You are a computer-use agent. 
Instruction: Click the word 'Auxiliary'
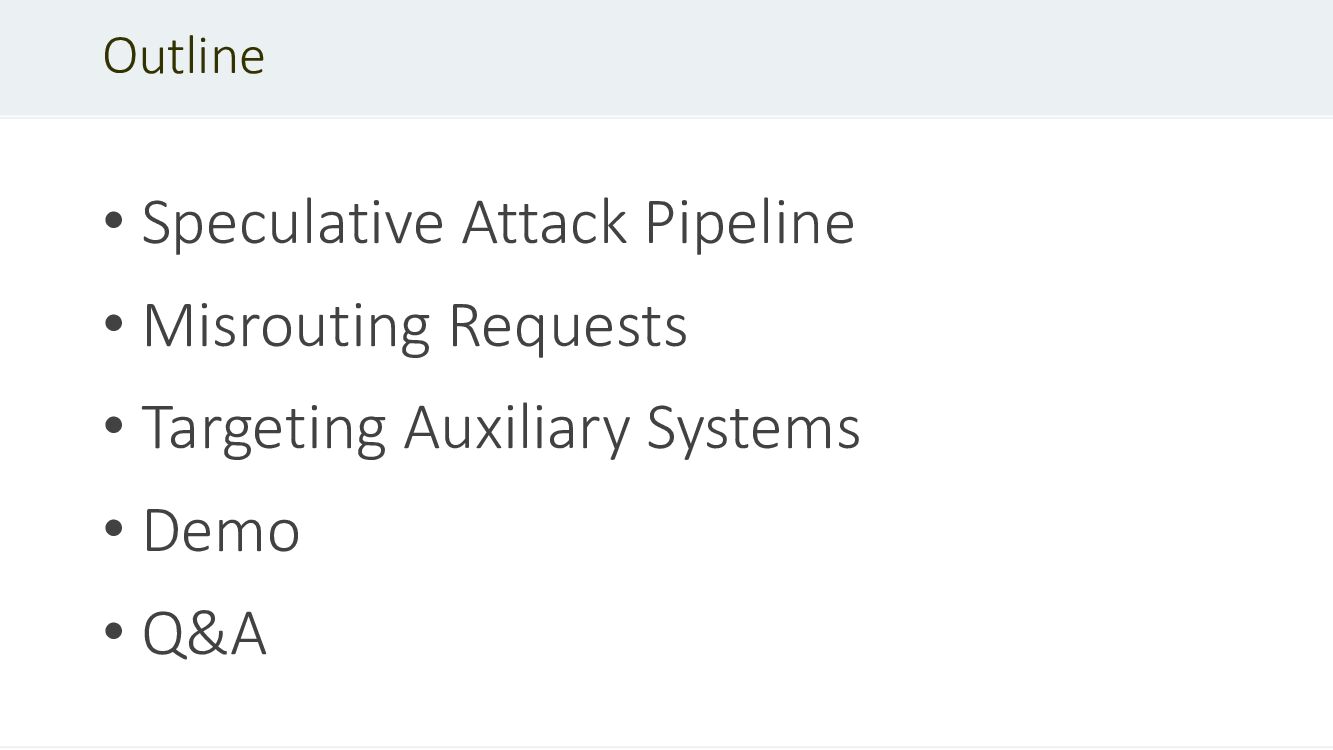coord(516,428)
